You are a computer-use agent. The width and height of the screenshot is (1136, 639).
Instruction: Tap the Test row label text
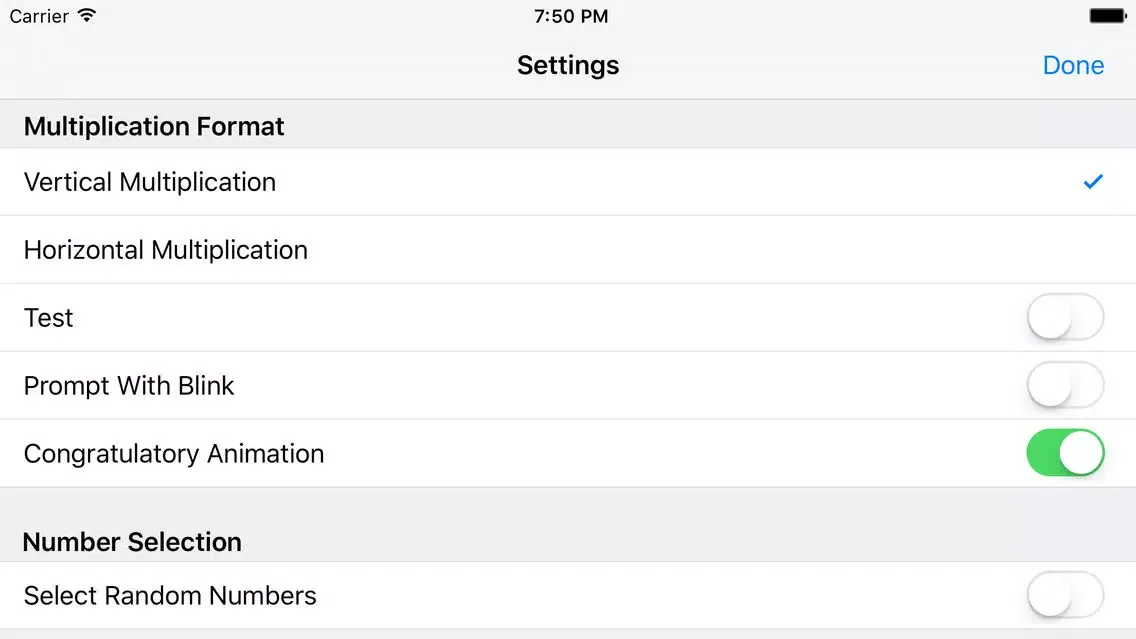(49, 318)
